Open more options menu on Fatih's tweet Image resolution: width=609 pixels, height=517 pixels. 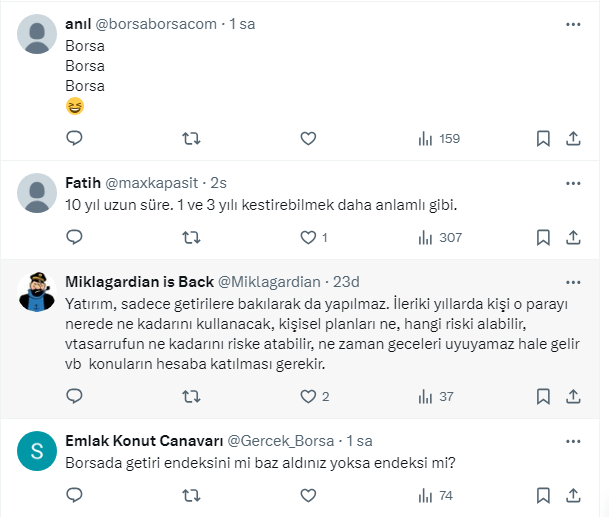pyautogui.click(x=572, y=183)
